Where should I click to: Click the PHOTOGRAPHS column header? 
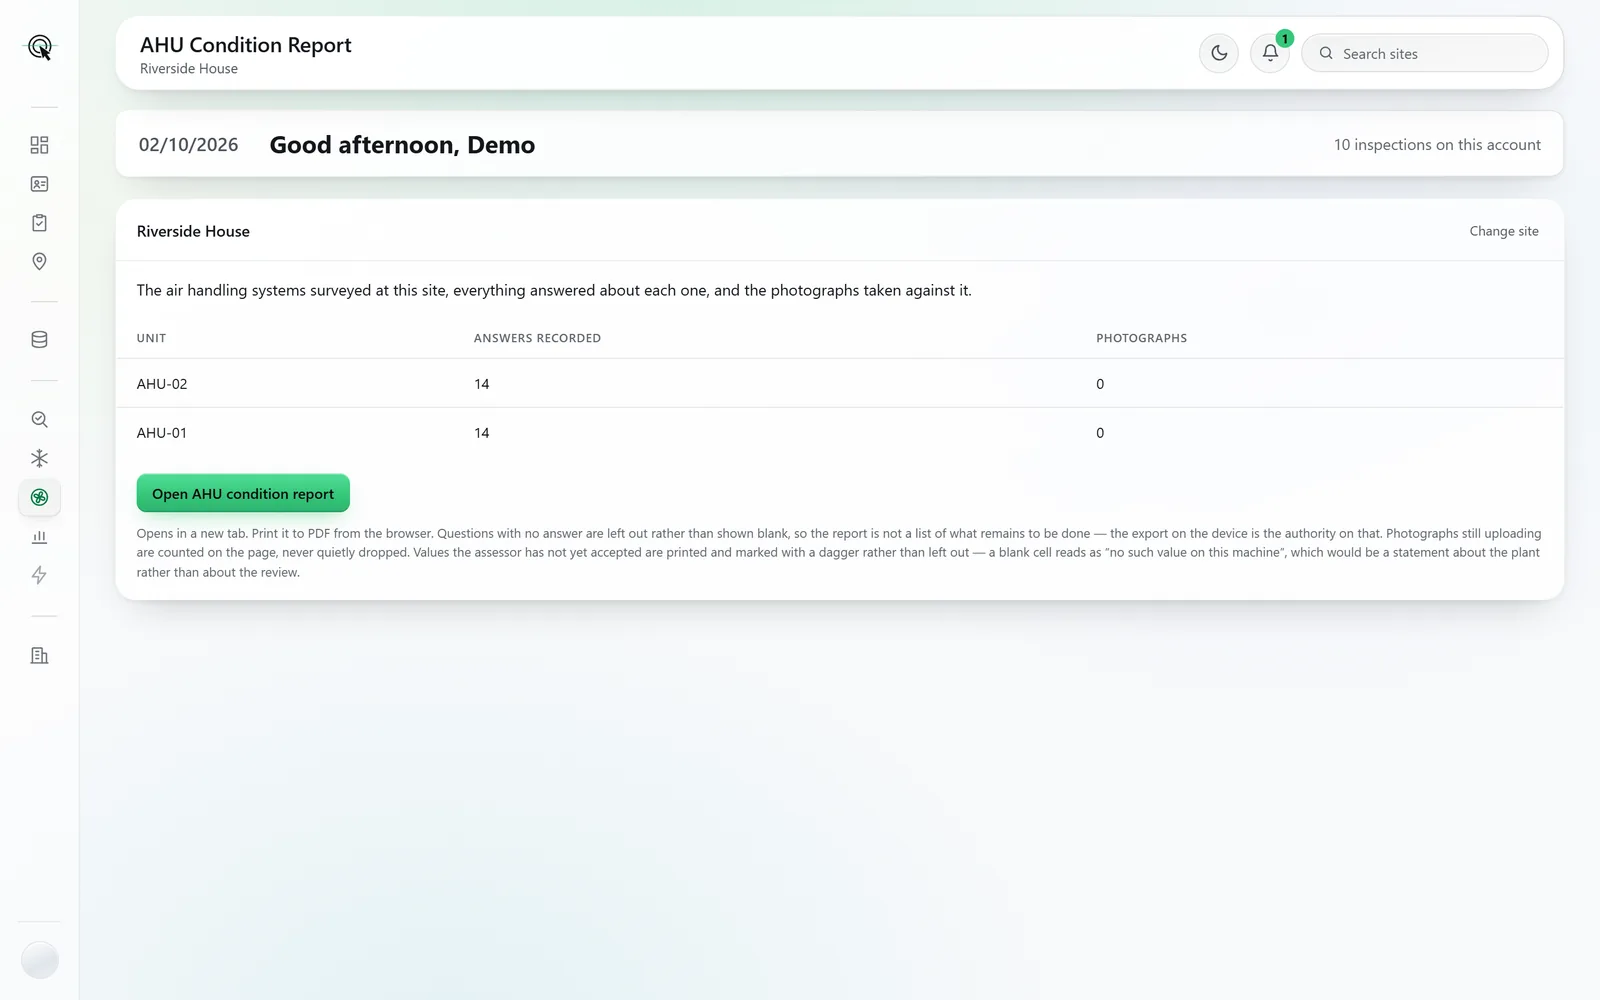[1141, 338]
